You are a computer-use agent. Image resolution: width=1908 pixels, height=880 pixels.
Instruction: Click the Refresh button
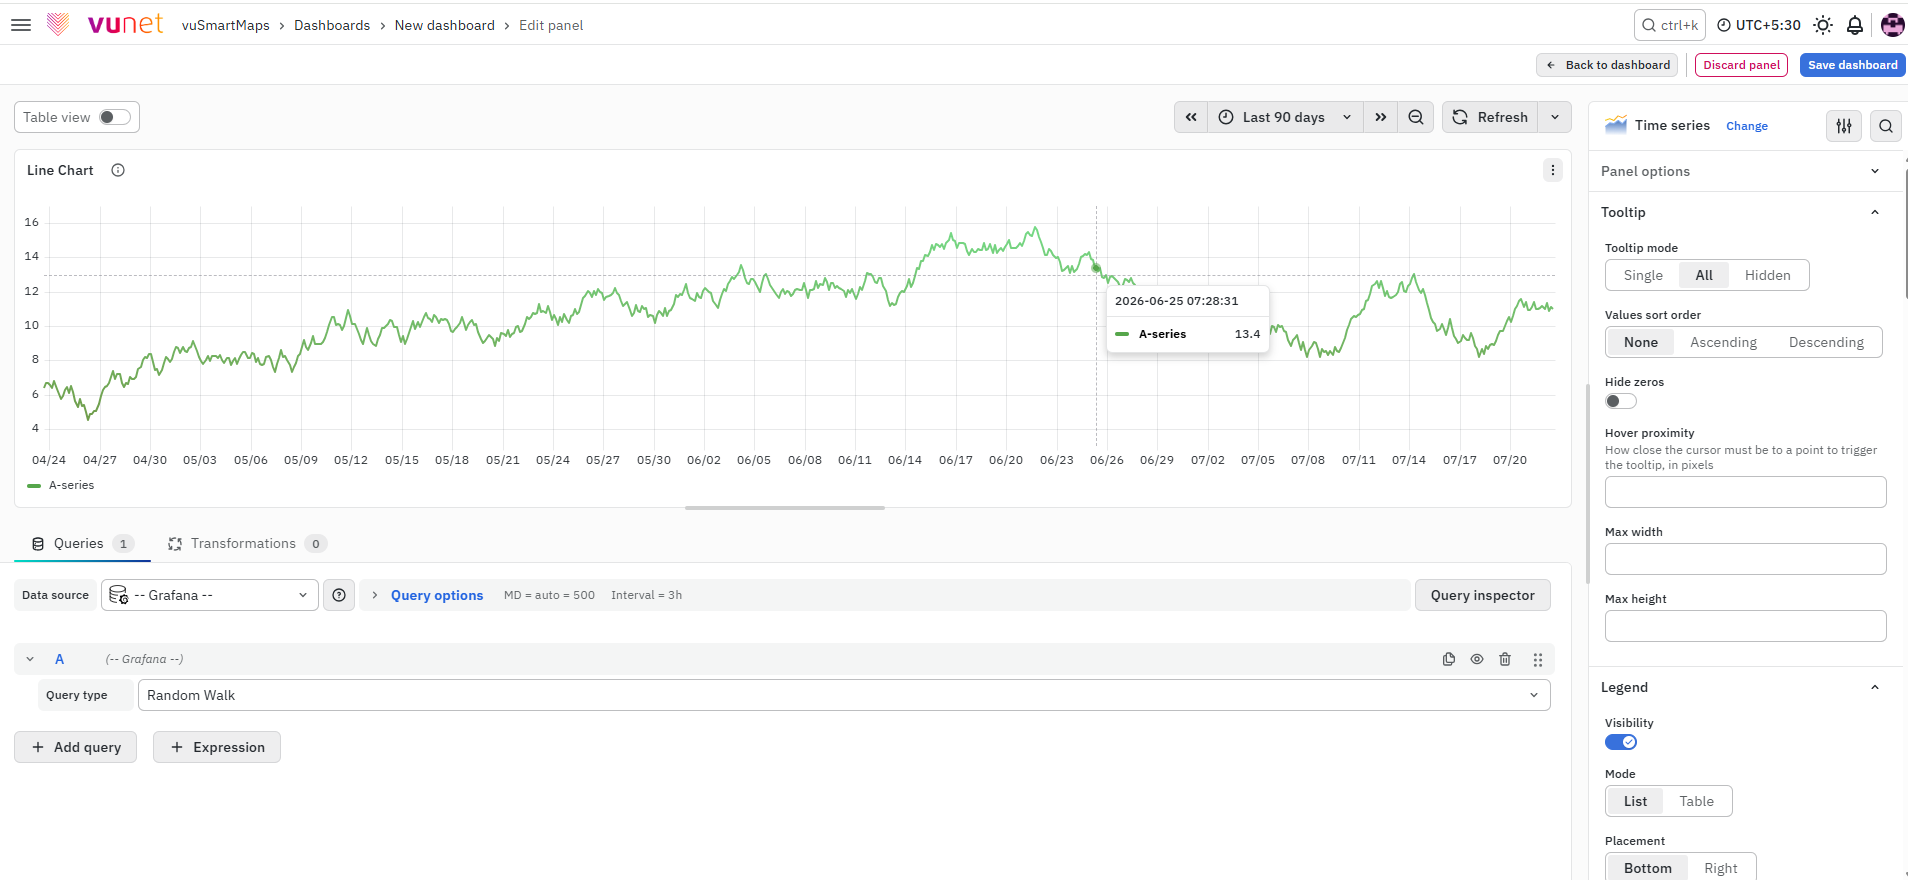1490,117
